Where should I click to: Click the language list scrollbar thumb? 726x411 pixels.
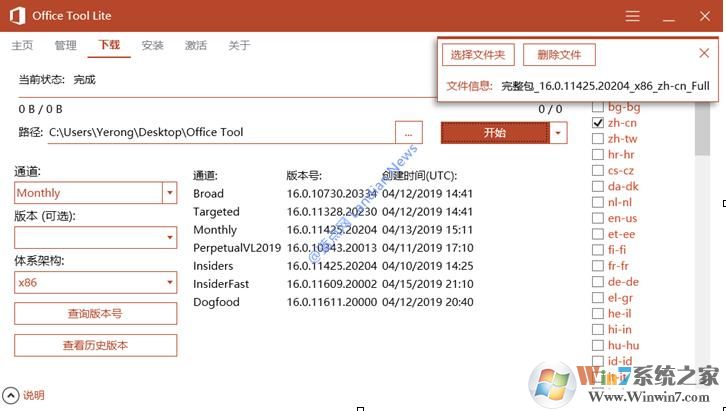tap(702, 129)
